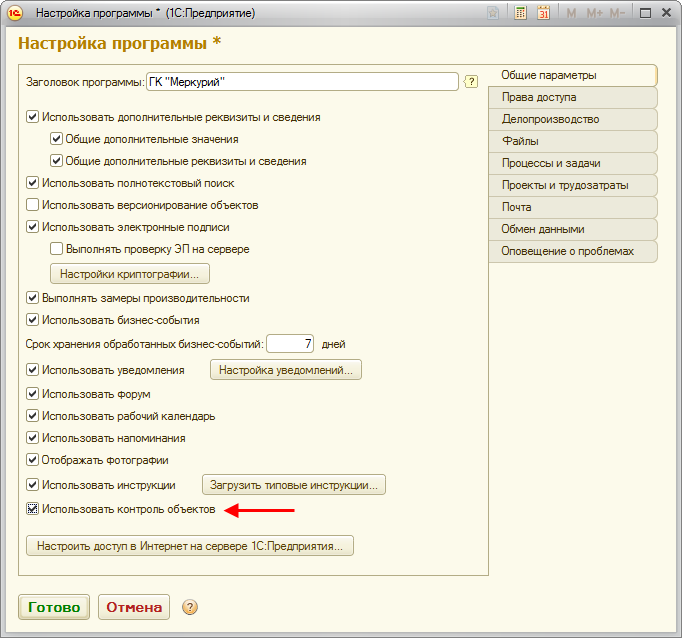Open the calendar icon in title bar
The image size is (682, 638).
click(543, 14)
